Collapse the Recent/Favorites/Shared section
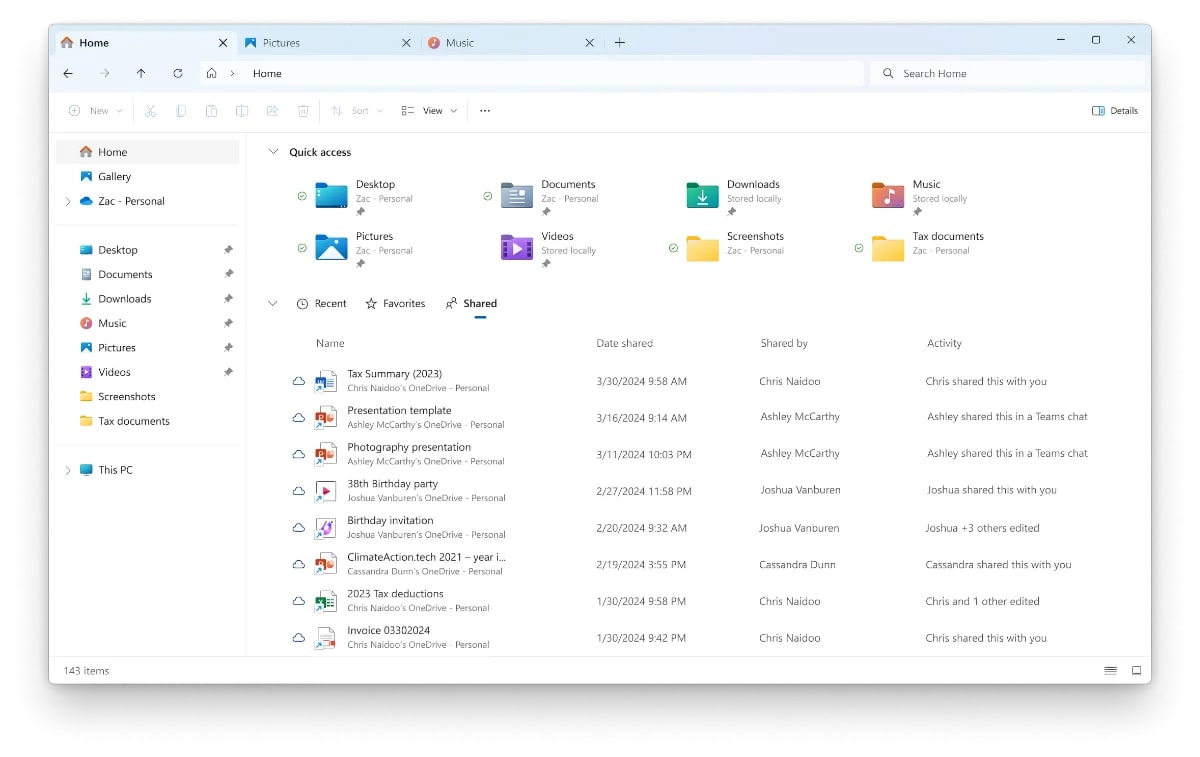 point(273,303)
